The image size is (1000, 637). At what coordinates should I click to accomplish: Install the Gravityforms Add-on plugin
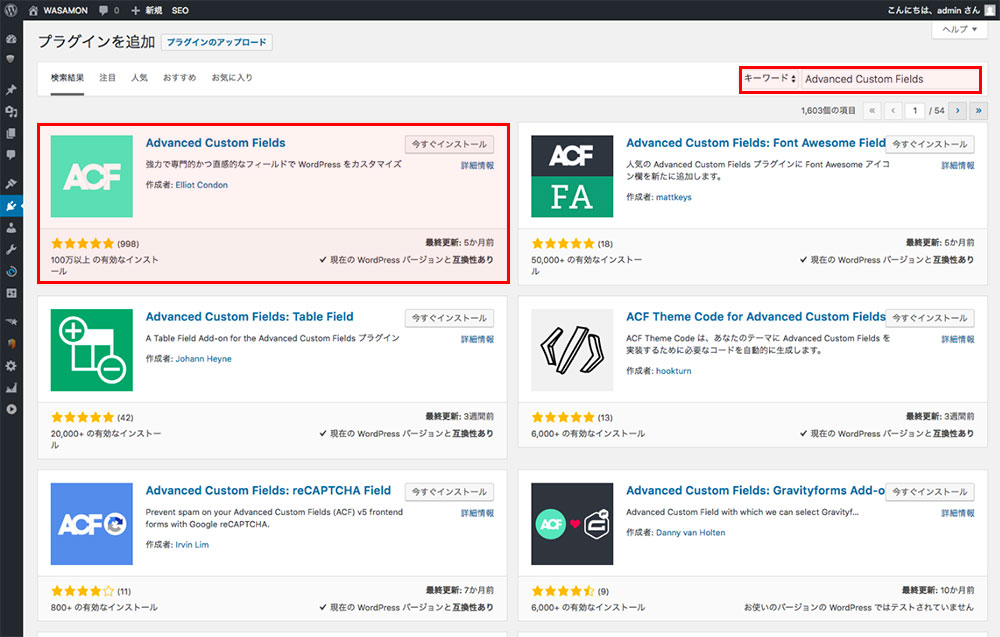[x=930, y=492]
